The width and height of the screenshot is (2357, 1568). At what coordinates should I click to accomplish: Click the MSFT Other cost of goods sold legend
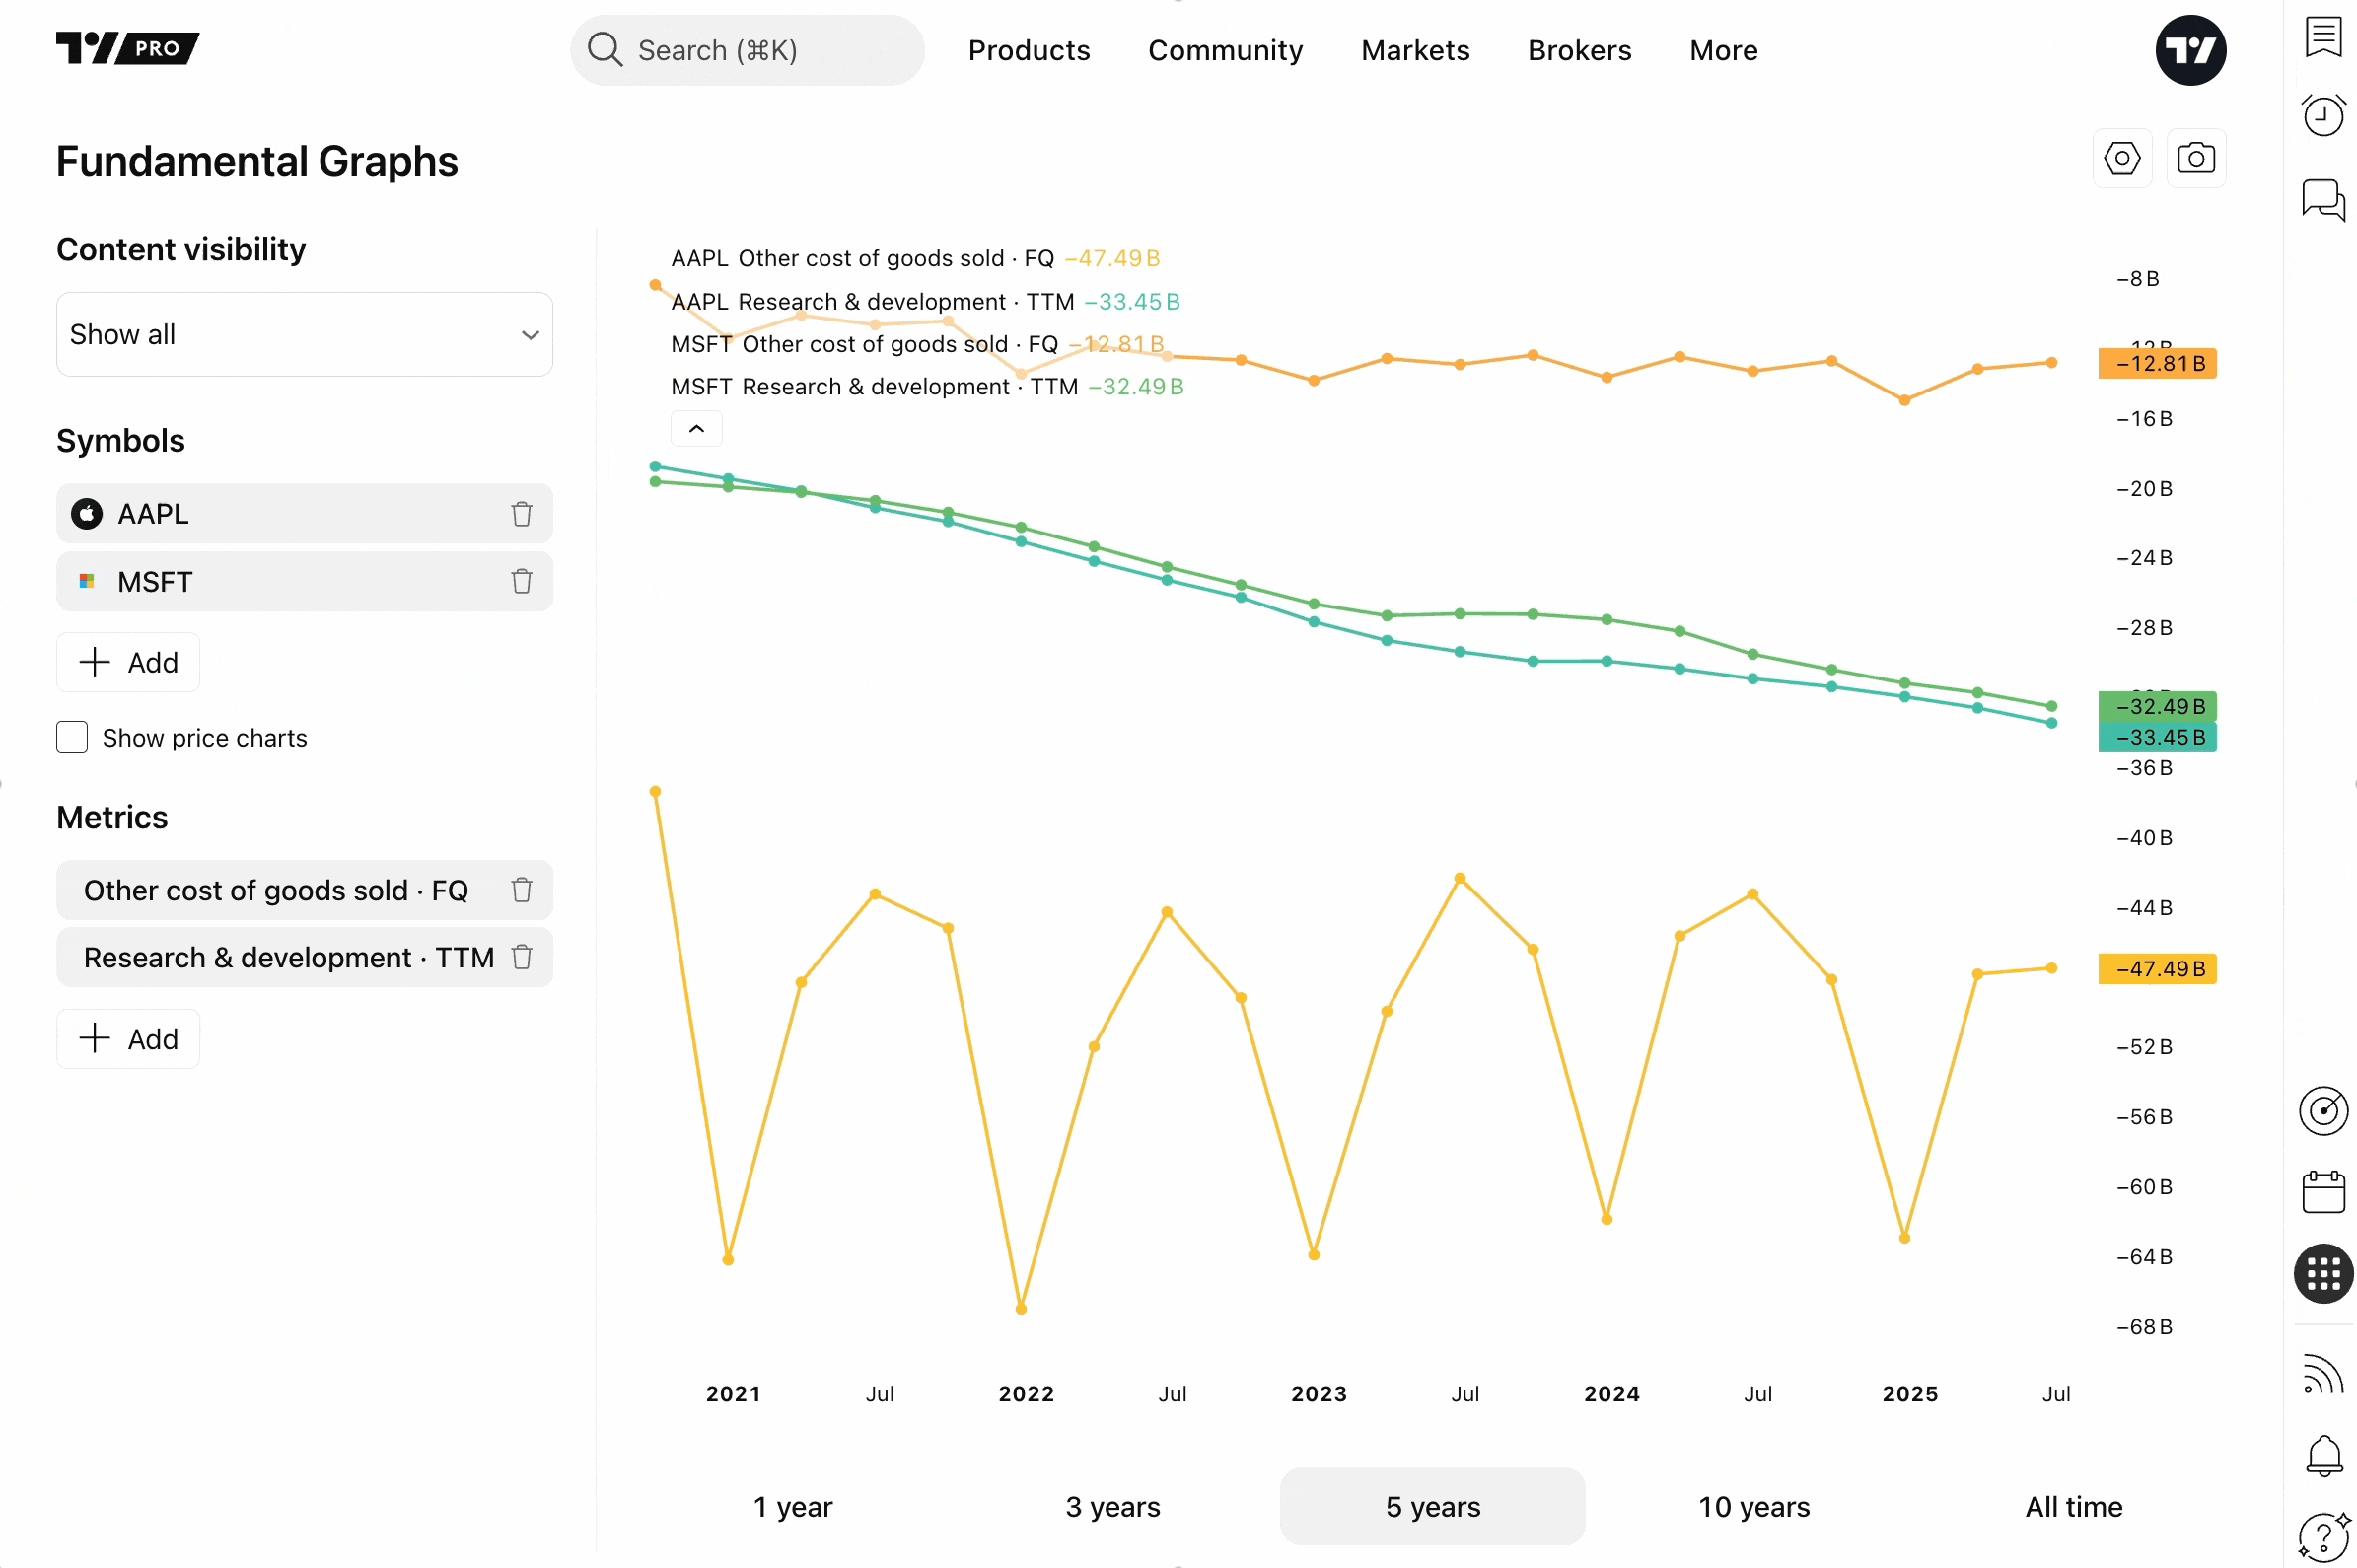tap(917, 344)
